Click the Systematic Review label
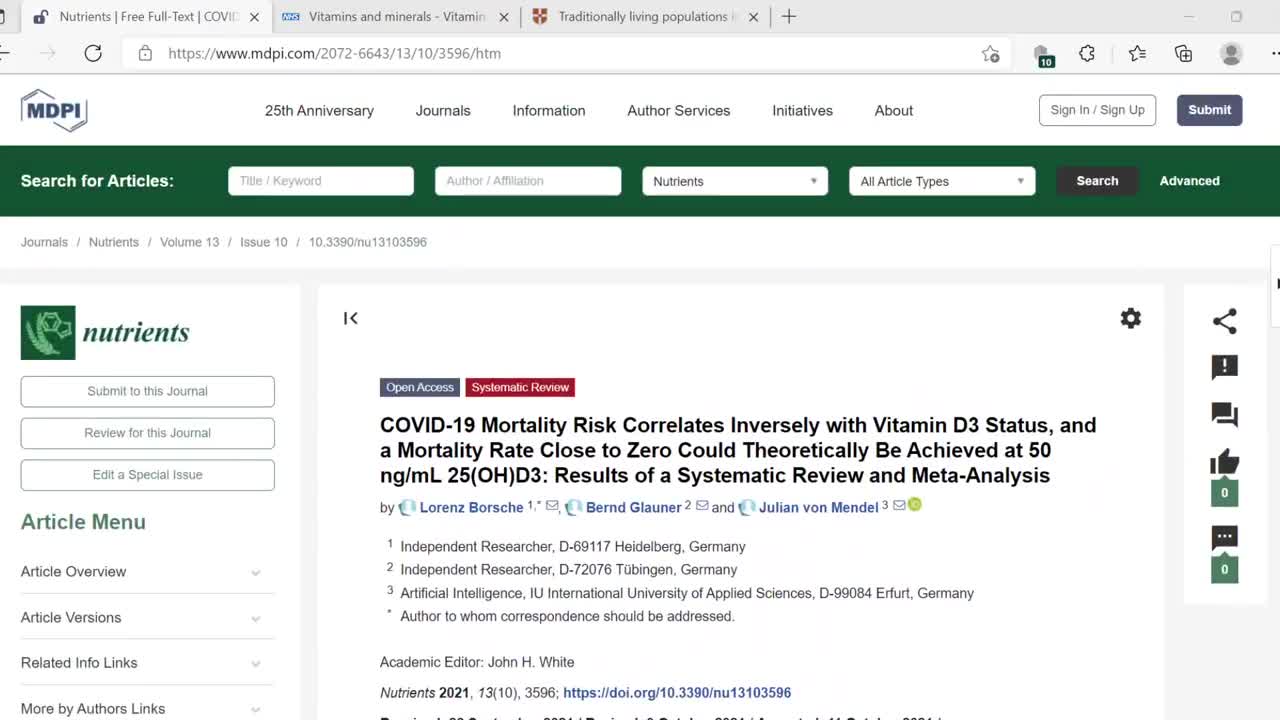1280x720 pixels. pyautogui.click(x=520, y=387)
